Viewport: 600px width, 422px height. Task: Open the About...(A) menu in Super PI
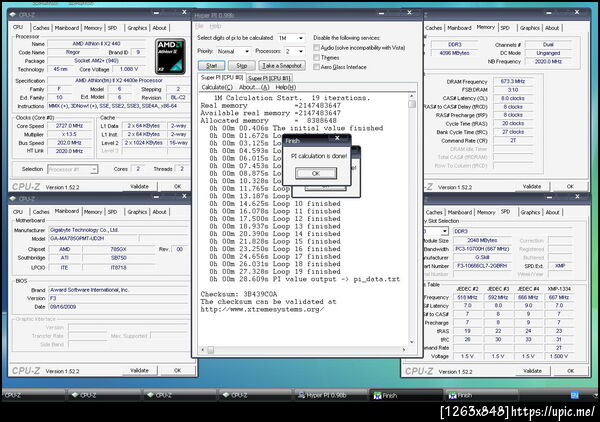(254, 87)
